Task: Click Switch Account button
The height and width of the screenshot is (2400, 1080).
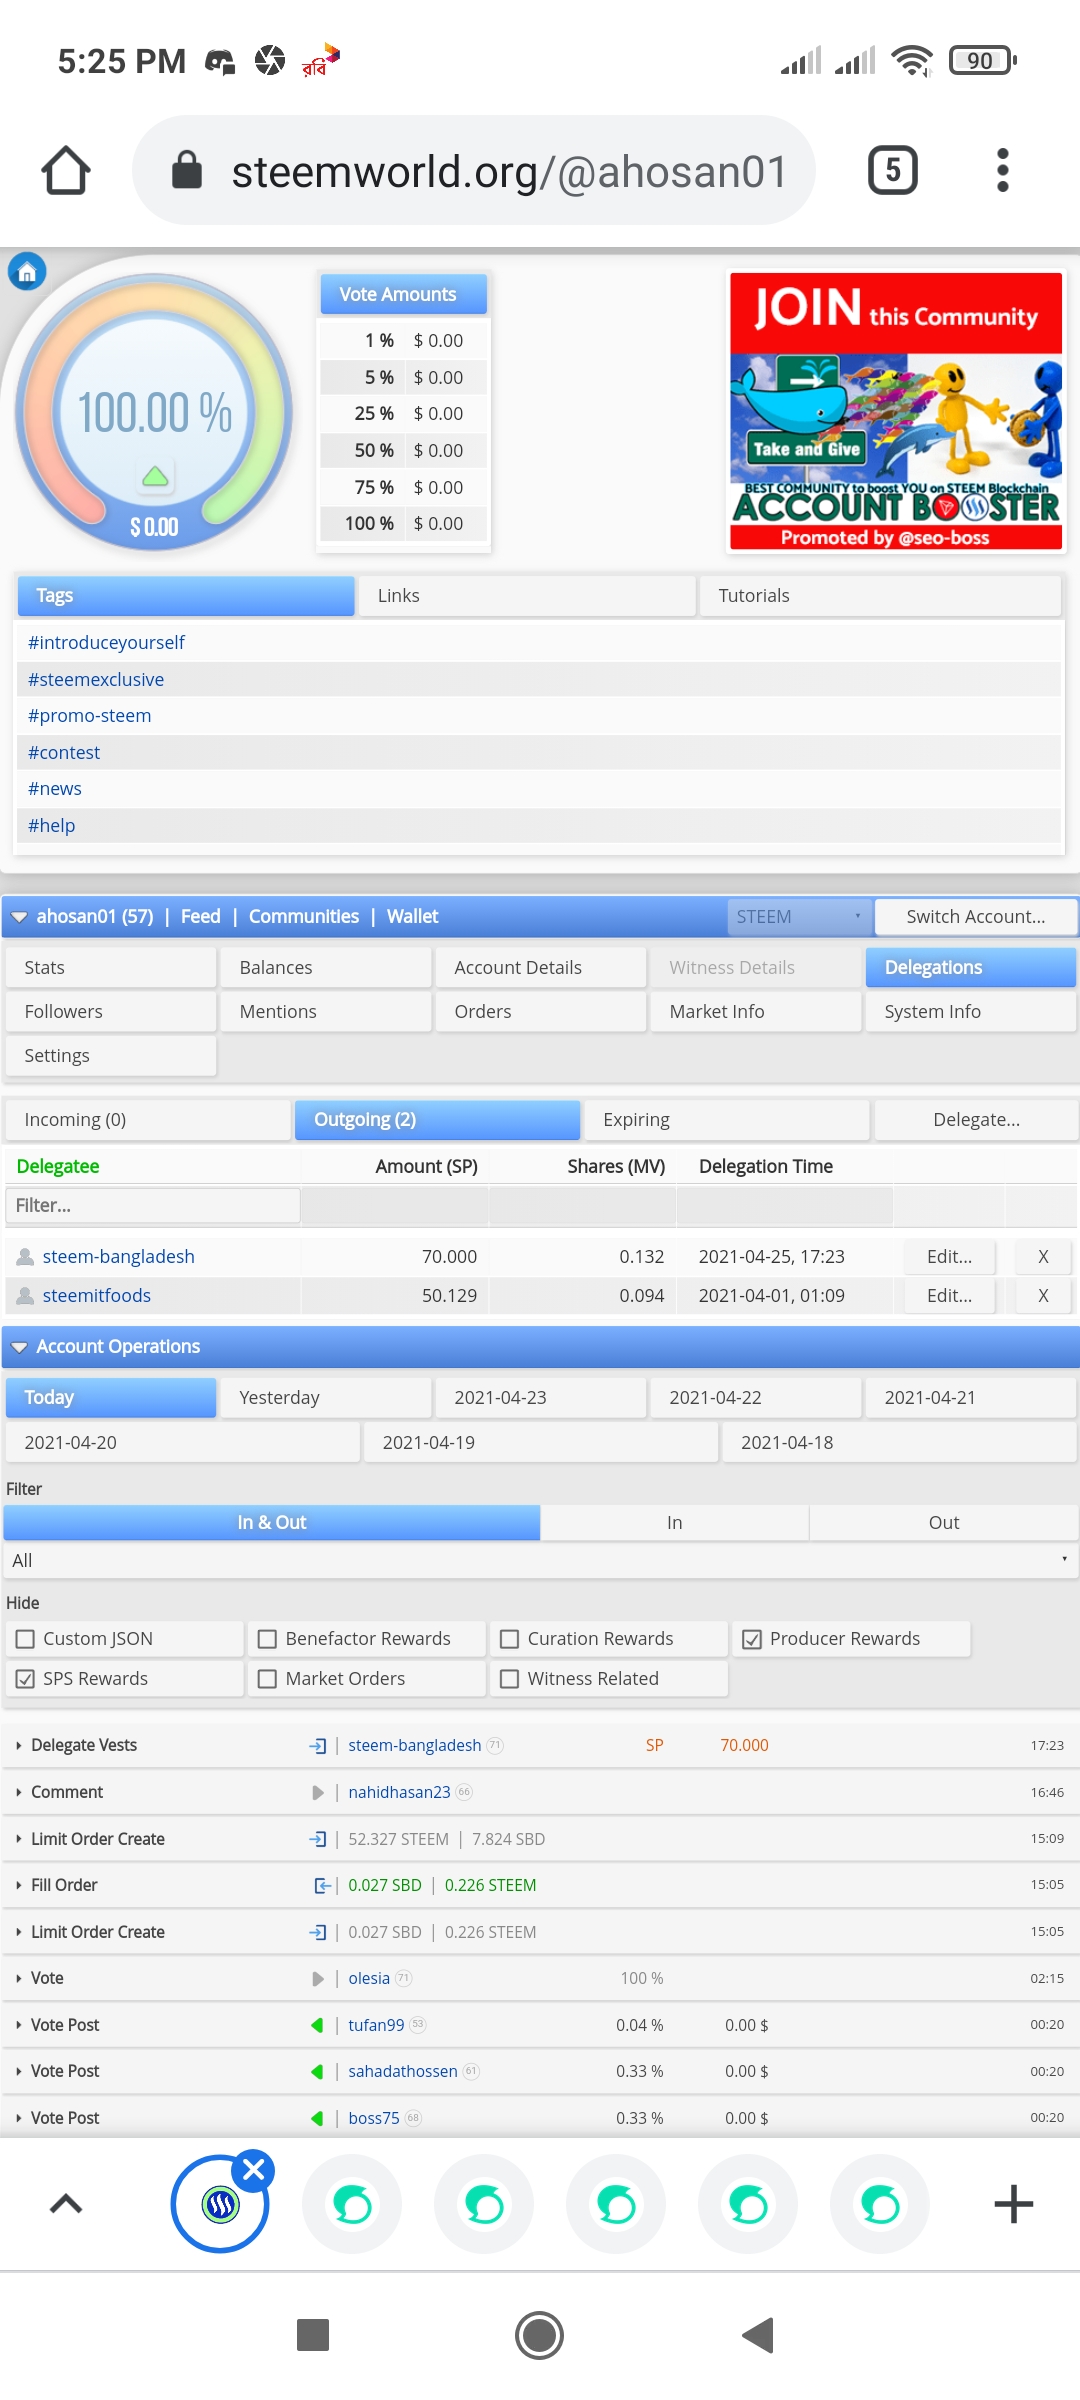Action: 975,917
